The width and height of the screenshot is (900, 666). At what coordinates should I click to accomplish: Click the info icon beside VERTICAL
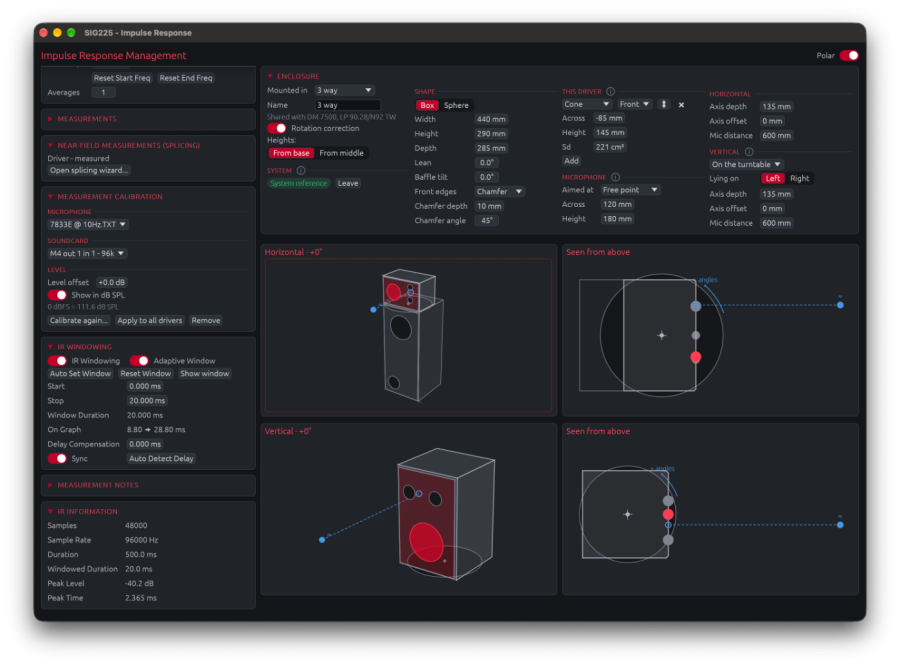749,152
